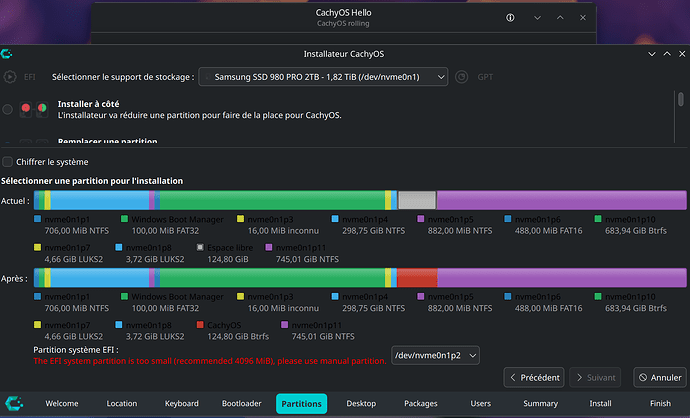Viewport: 690px width, 418px height.
Task: Open the storage device dropdown for Samsung SSD
Action: (x=324, y=76)
